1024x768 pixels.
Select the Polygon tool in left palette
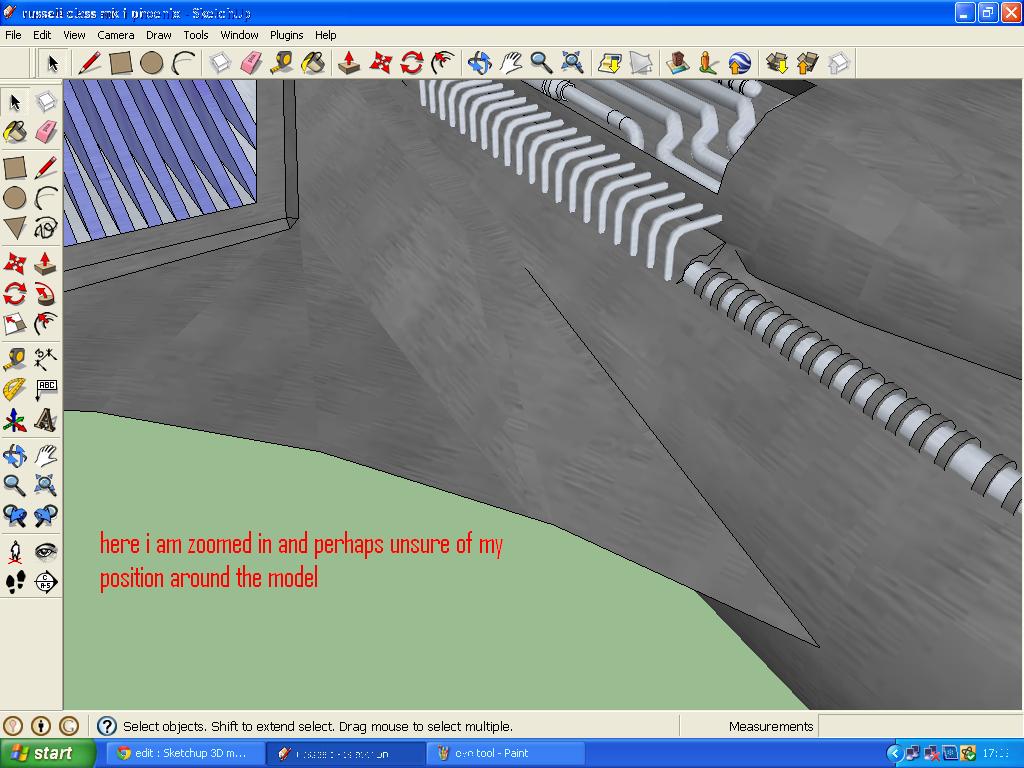click(x=14, y=228)
